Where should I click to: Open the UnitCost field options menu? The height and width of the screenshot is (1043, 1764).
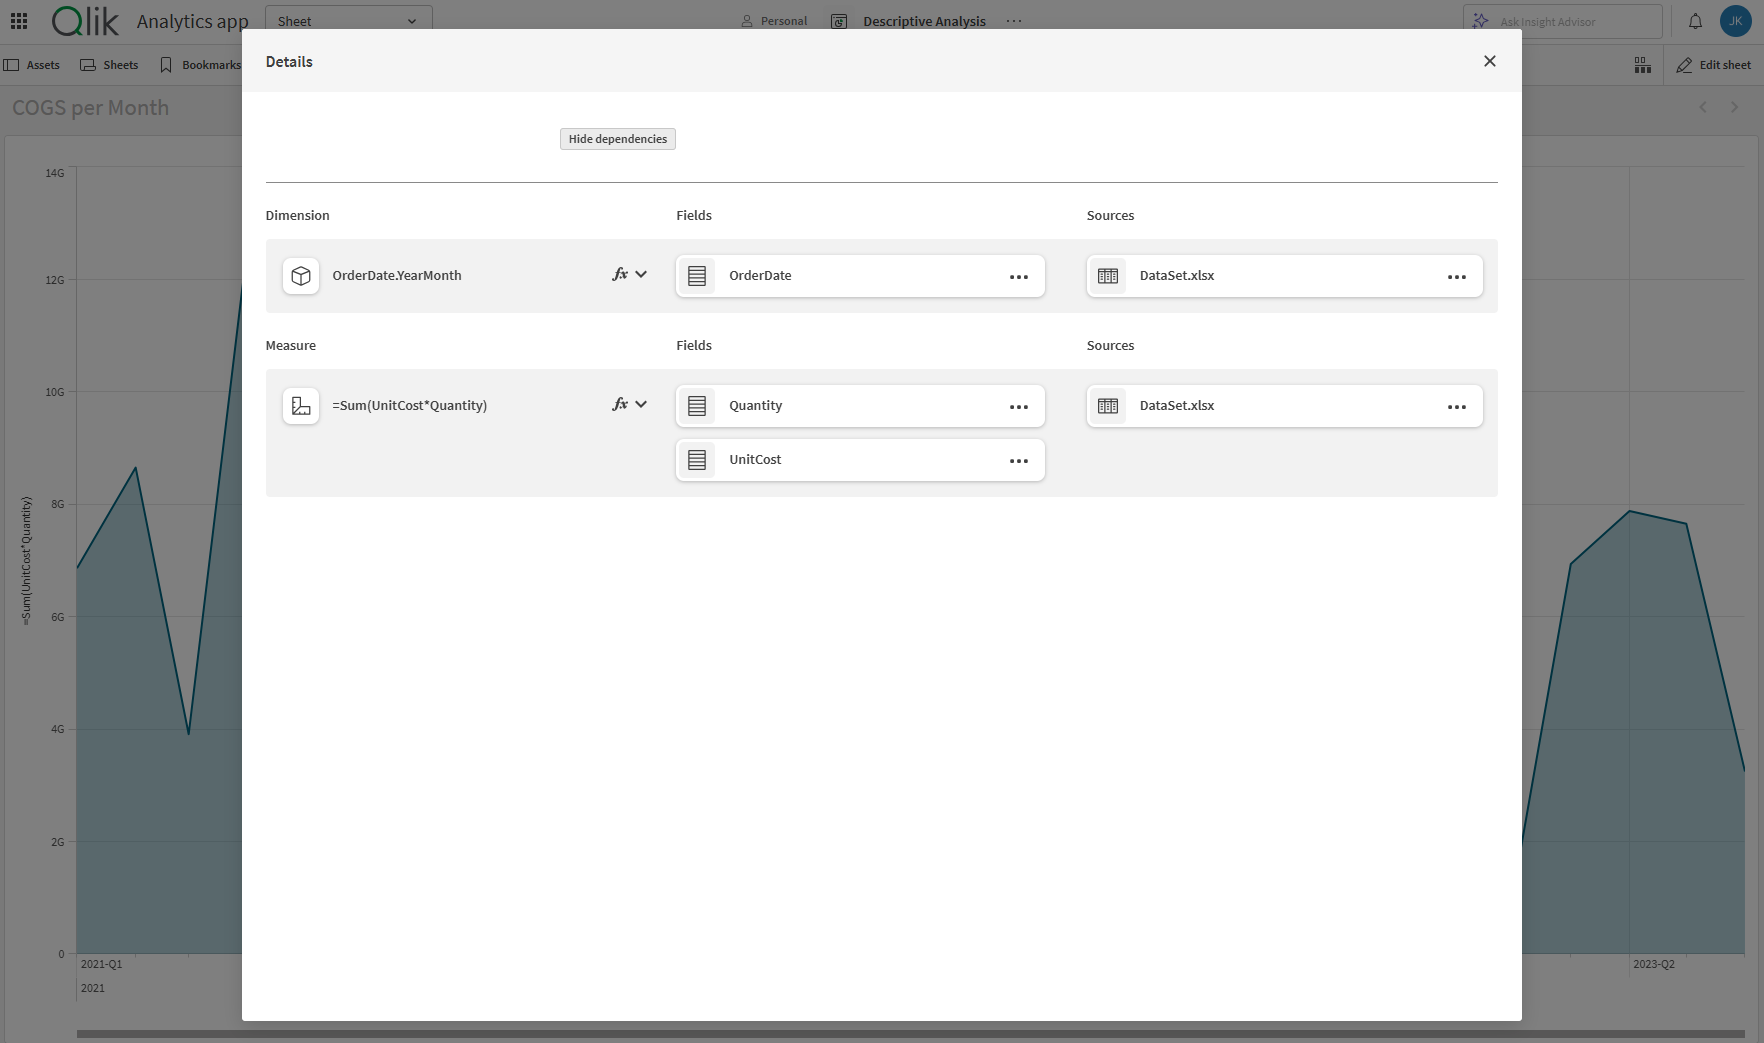click(x=1018, y=461)
